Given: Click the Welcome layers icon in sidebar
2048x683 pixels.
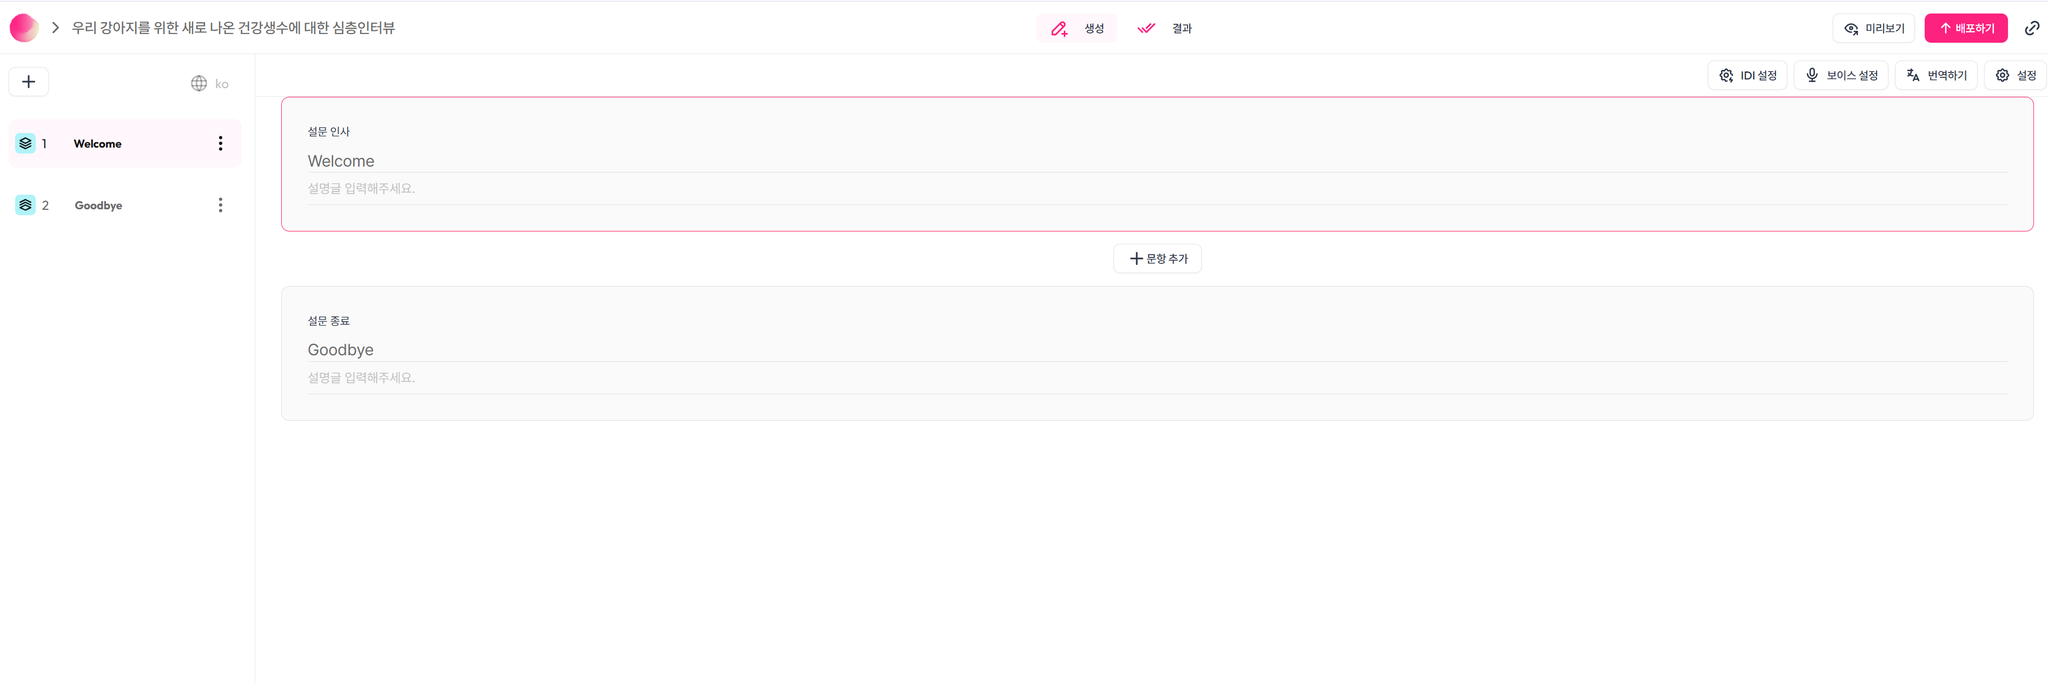Looking at the screenshot, I should click(x=26, y=144).
